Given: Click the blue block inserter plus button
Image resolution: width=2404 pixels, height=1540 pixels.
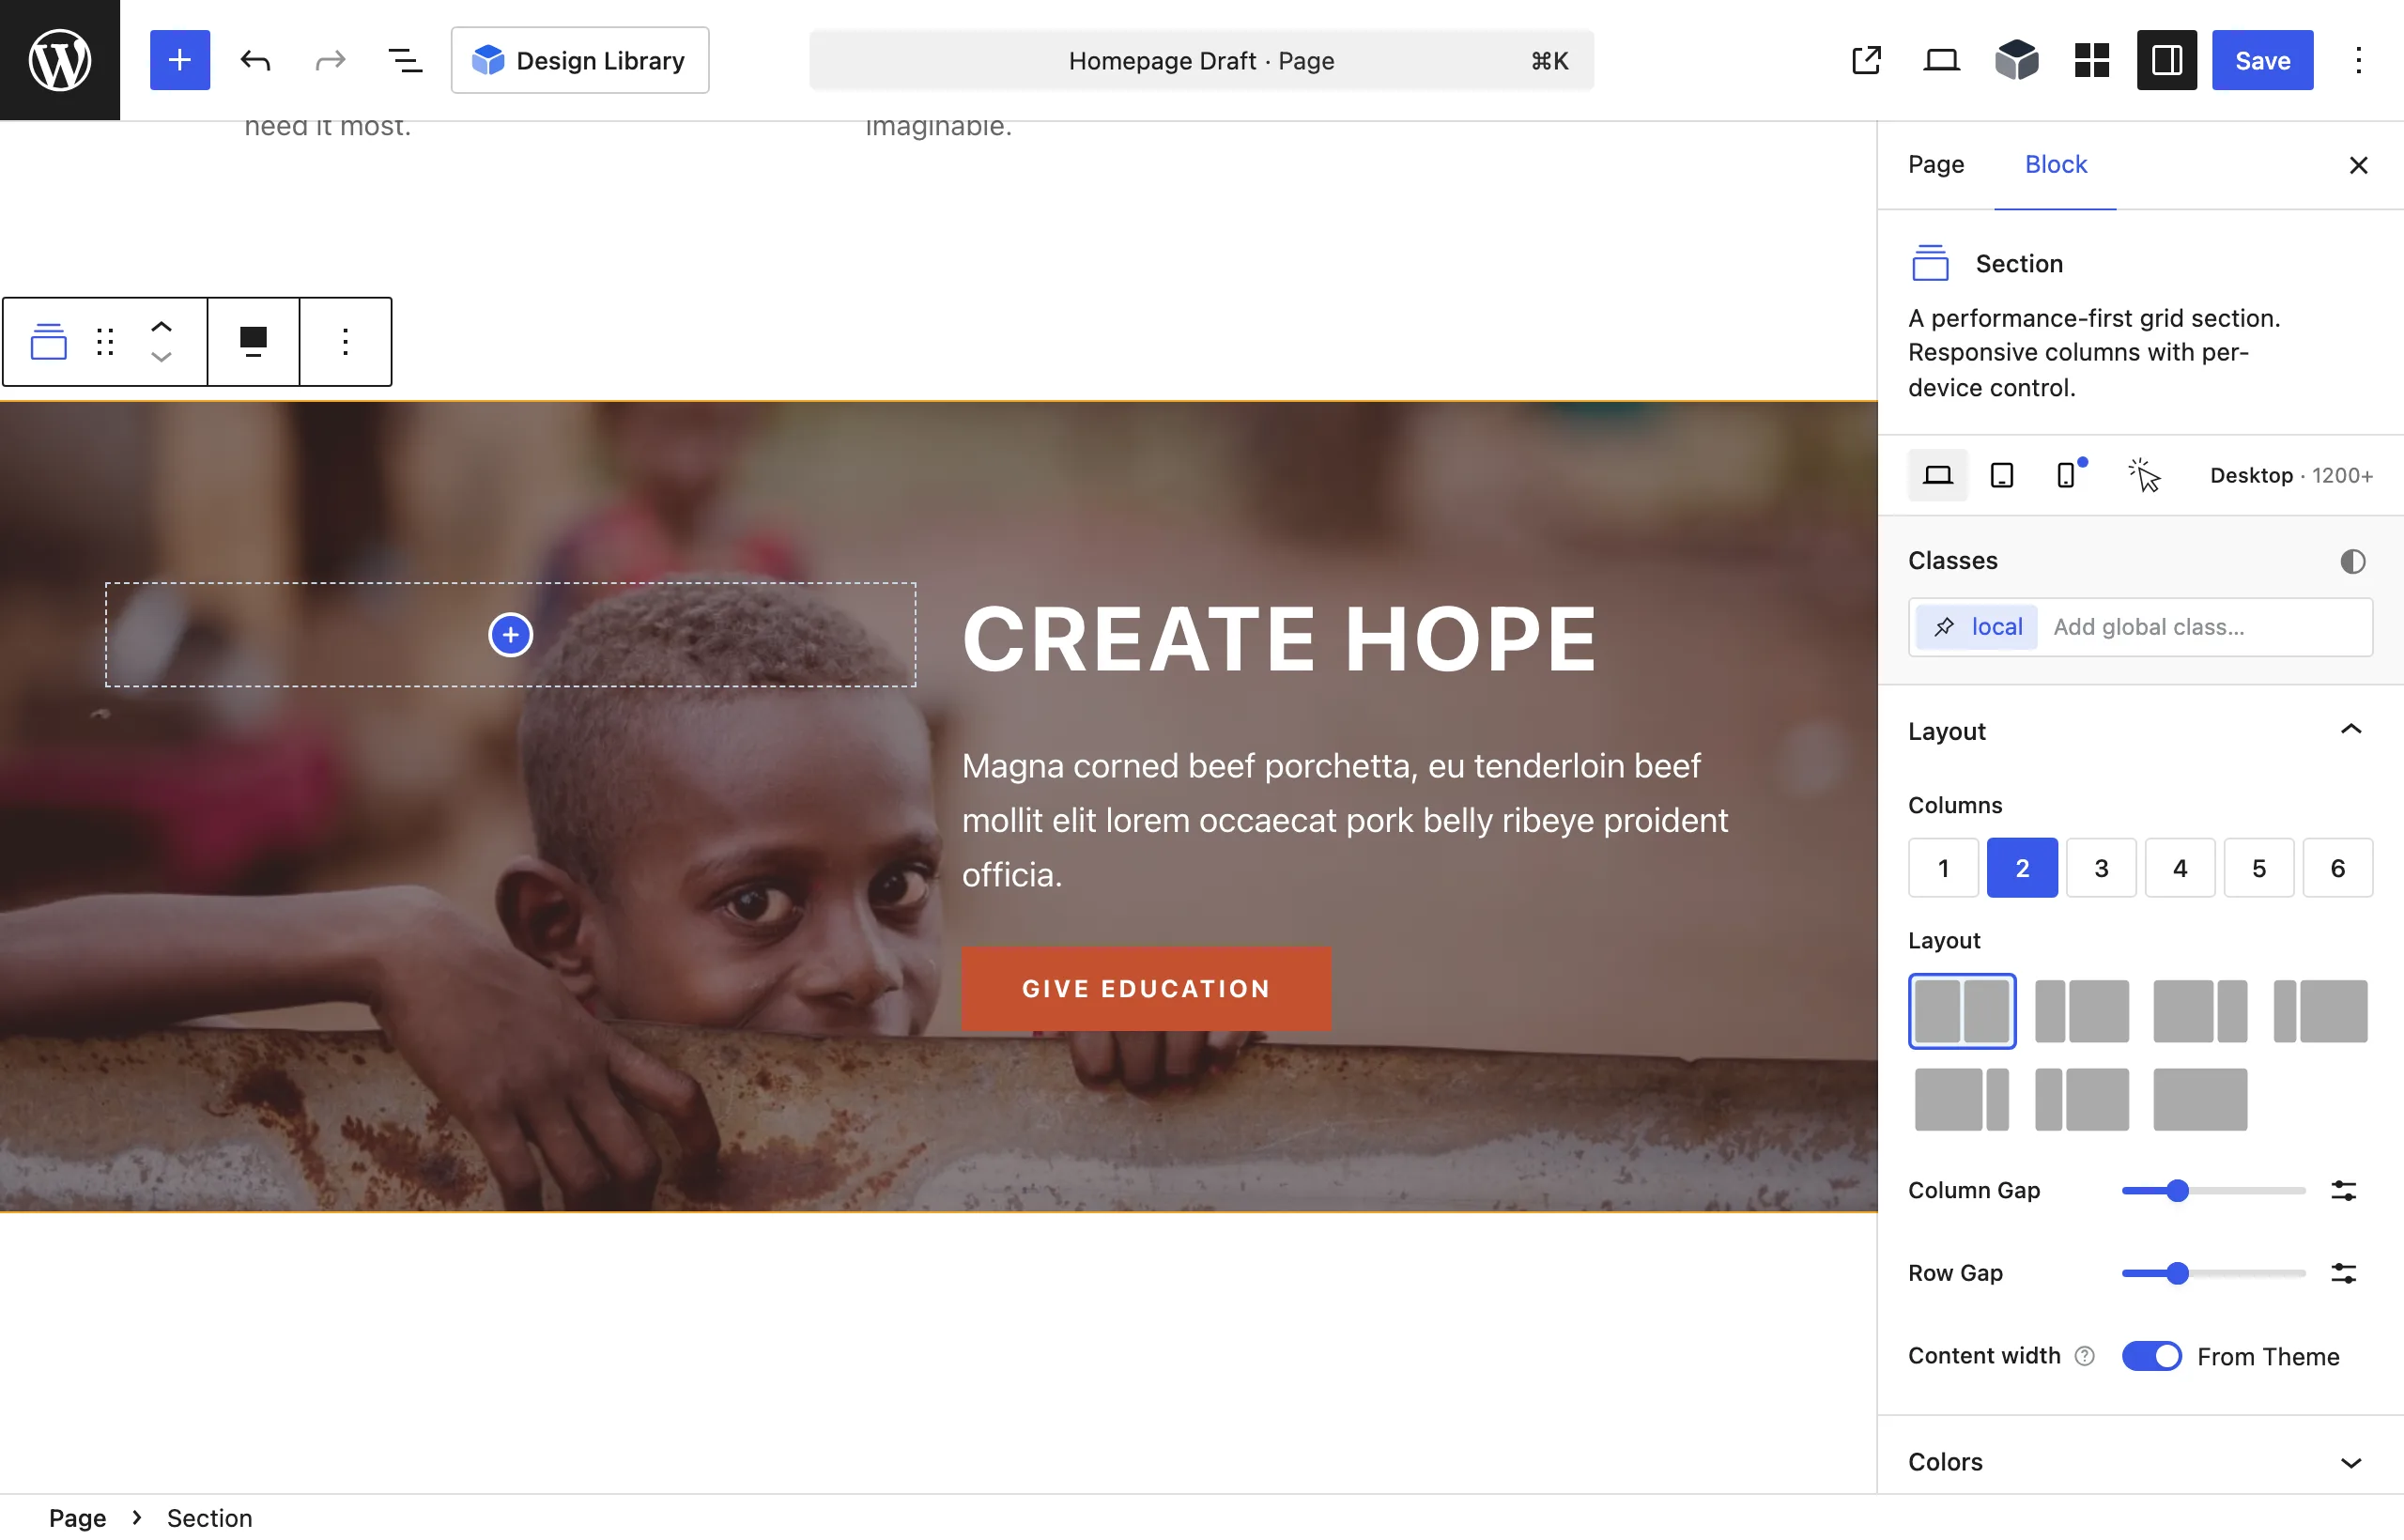Looking at the screenshot, I should pyautogui.click(x=180, y=60).
